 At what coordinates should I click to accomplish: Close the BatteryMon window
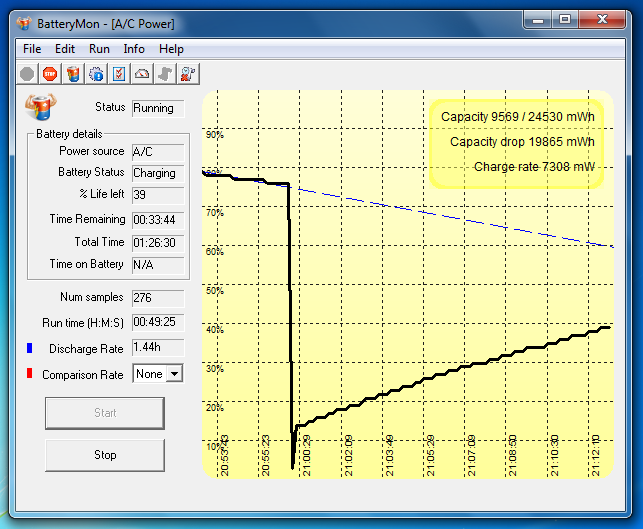click(x=602, y=20)
